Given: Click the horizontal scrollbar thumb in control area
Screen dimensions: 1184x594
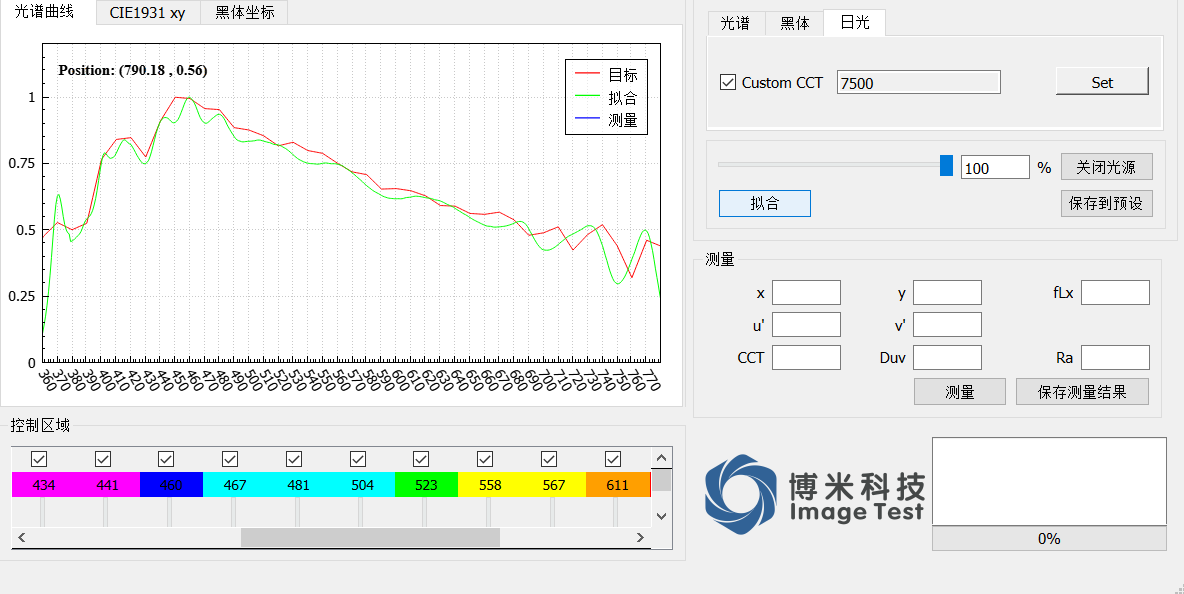Looking at the screenshot, I should click(x=370, y=537).
